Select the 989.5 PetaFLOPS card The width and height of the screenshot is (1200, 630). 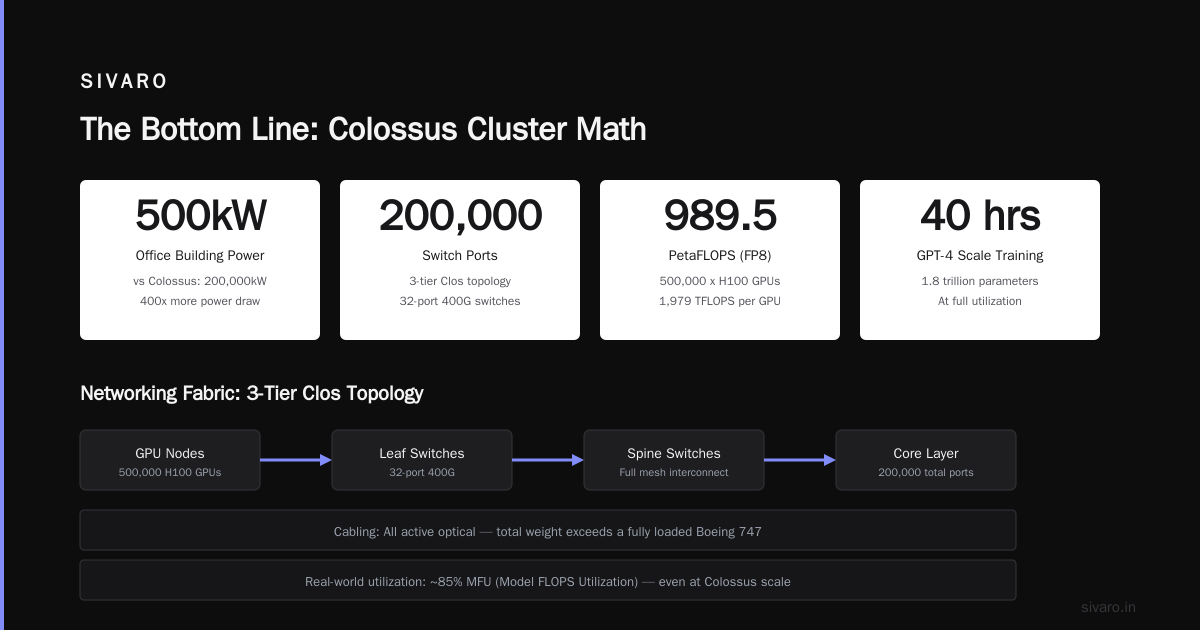[x=720, y=260]
